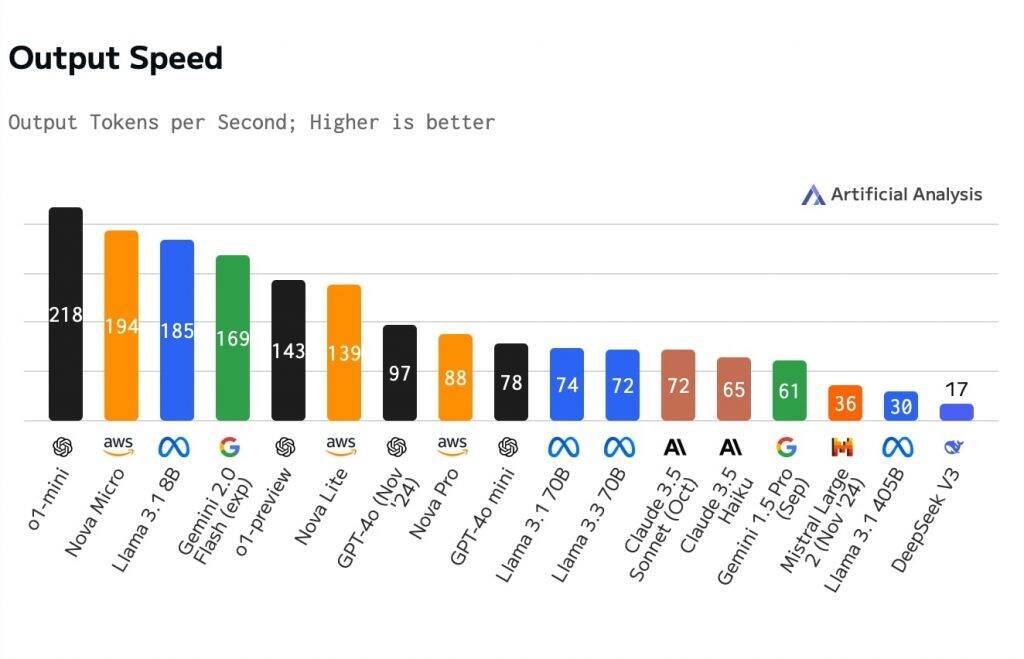Click the Output Speed chart title
The height and width of the screenshot is (659, 1024).
(x=115, y=58)
